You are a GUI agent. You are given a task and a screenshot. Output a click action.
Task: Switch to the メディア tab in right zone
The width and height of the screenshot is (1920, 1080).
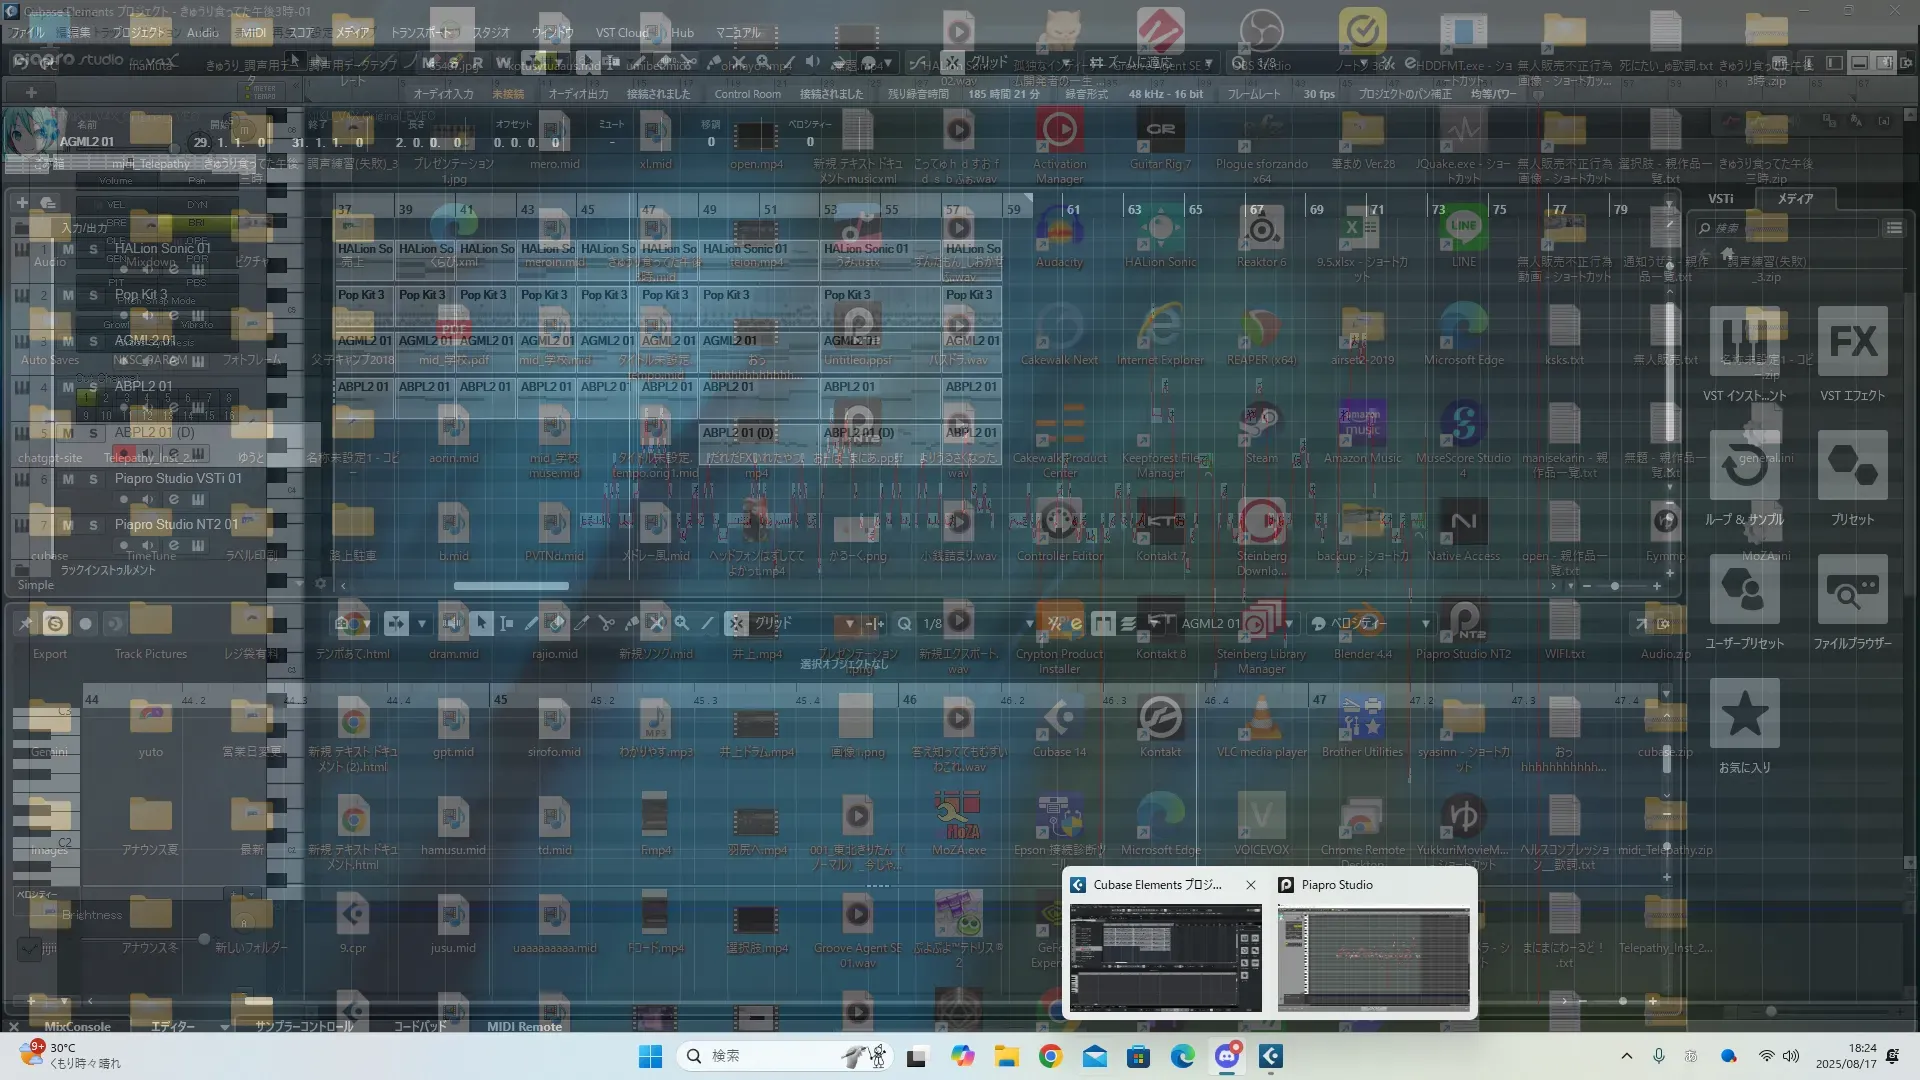(1794, 199)
